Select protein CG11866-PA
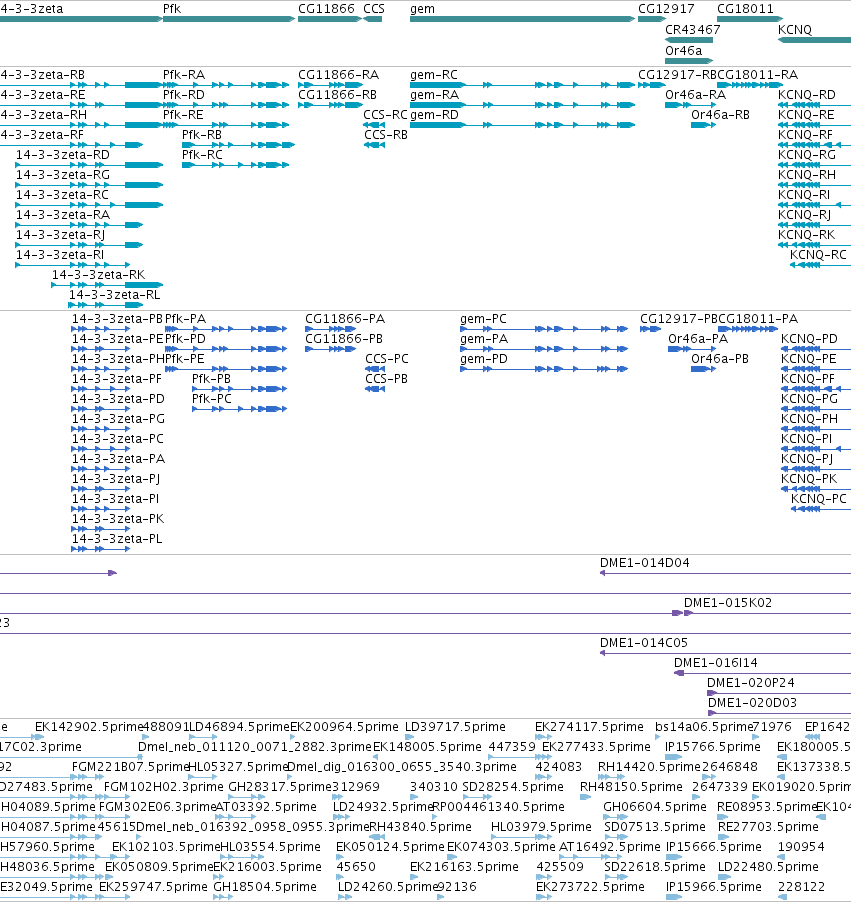 (x=345, y=319)
